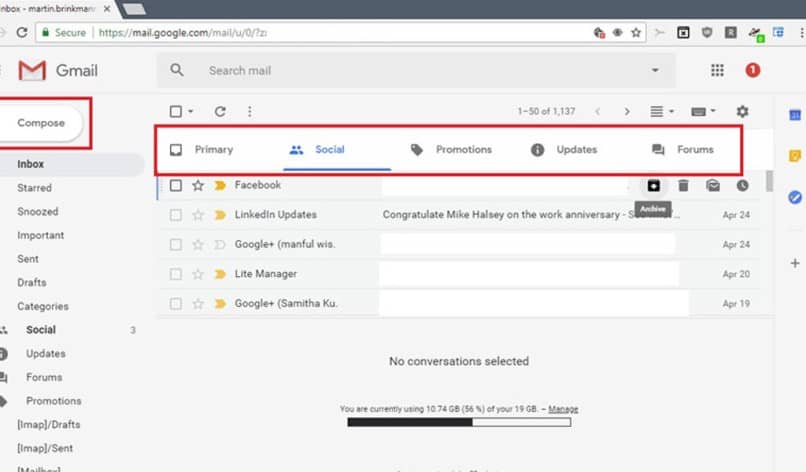The height and width of the screenshot is (472, 806).
Task: Select the Facebook email checkbox
Action: tap(176, 185)
